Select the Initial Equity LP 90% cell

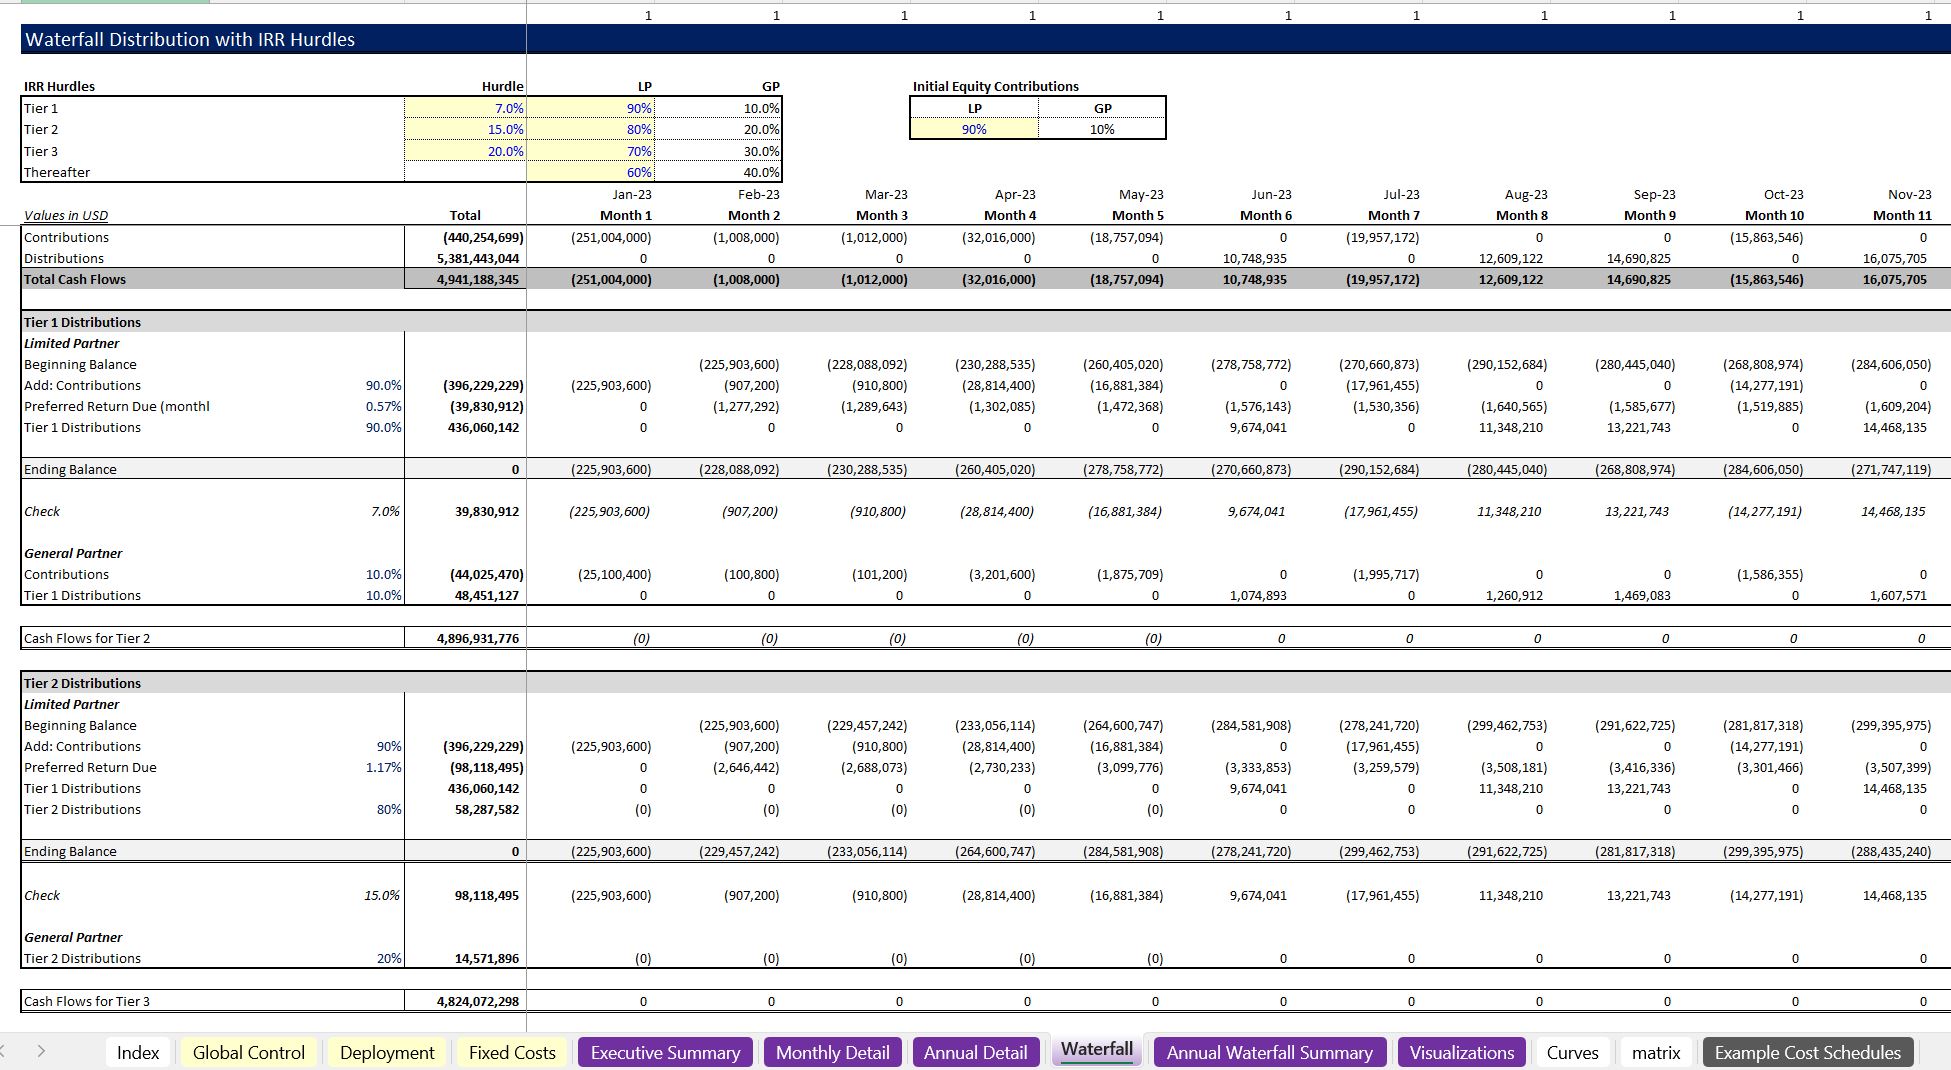point(974,130)
